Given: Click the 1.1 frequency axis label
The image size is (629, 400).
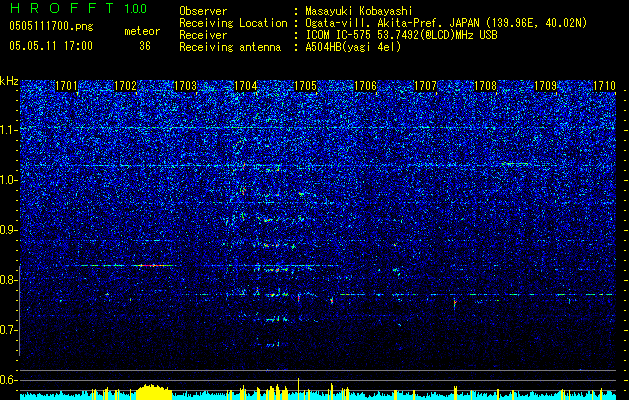Looking at the screenshot, I should pos(9,130).
